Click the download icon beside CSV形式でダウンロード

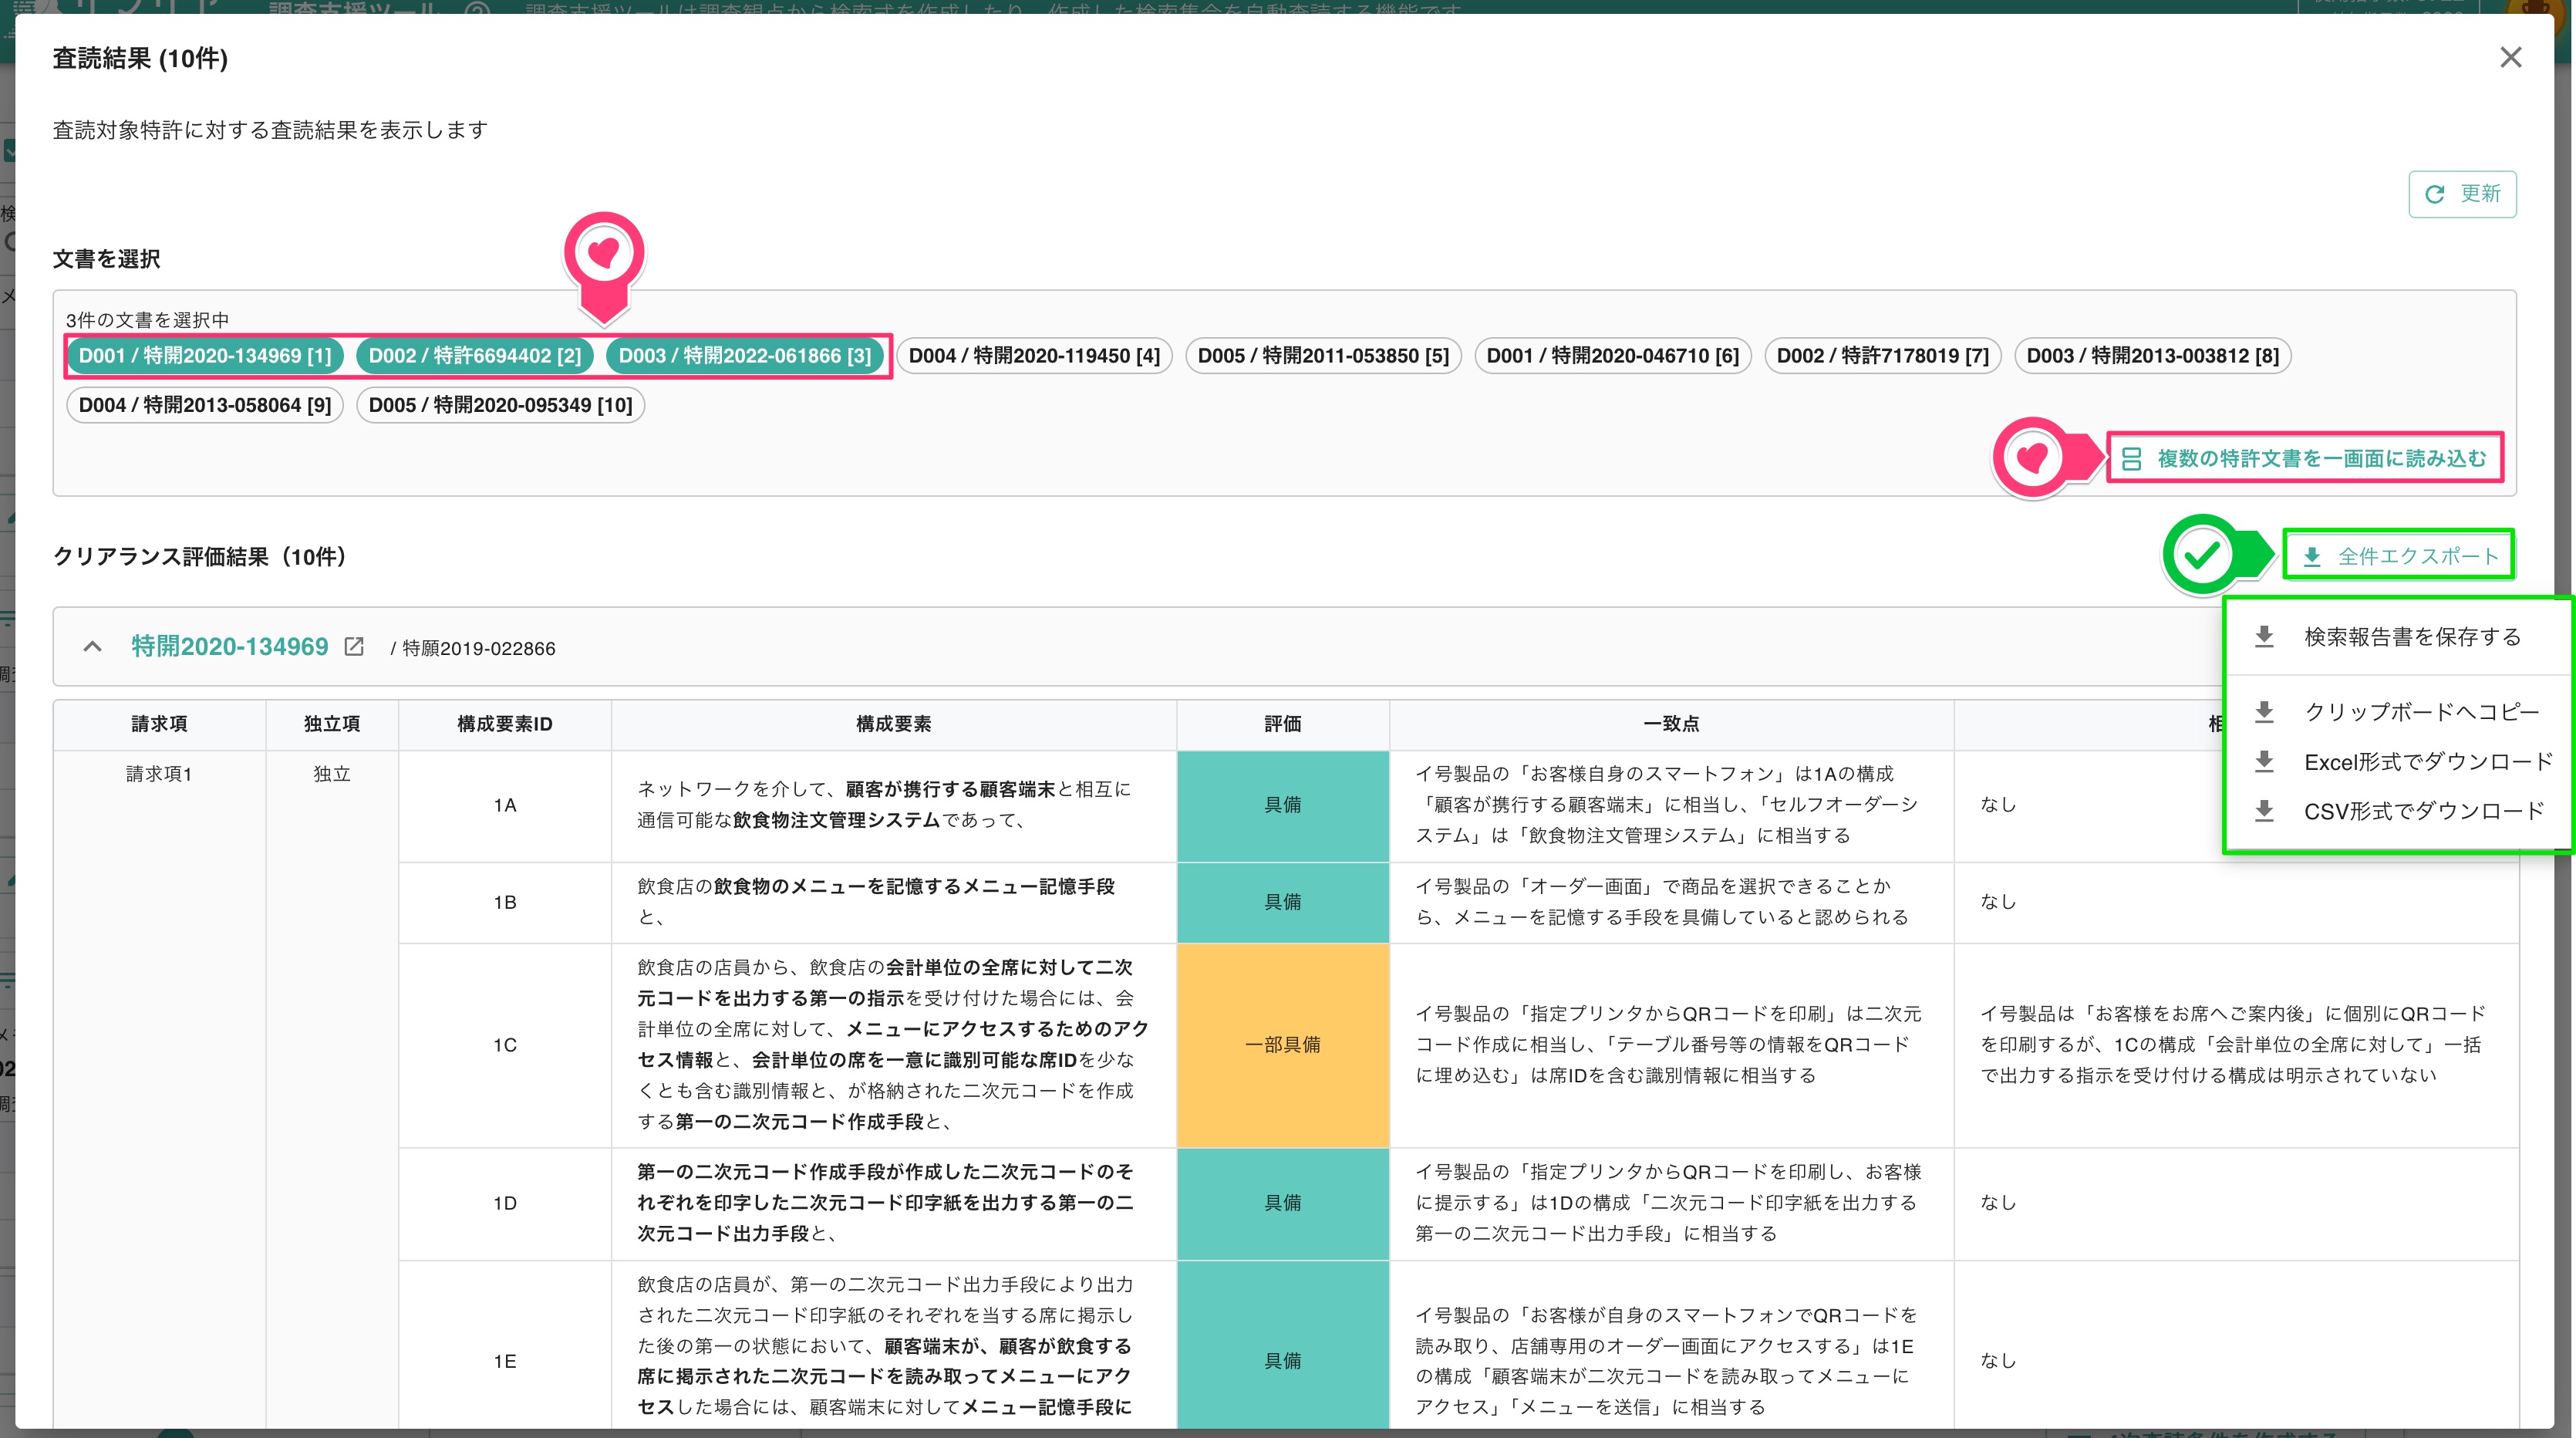2265,811
